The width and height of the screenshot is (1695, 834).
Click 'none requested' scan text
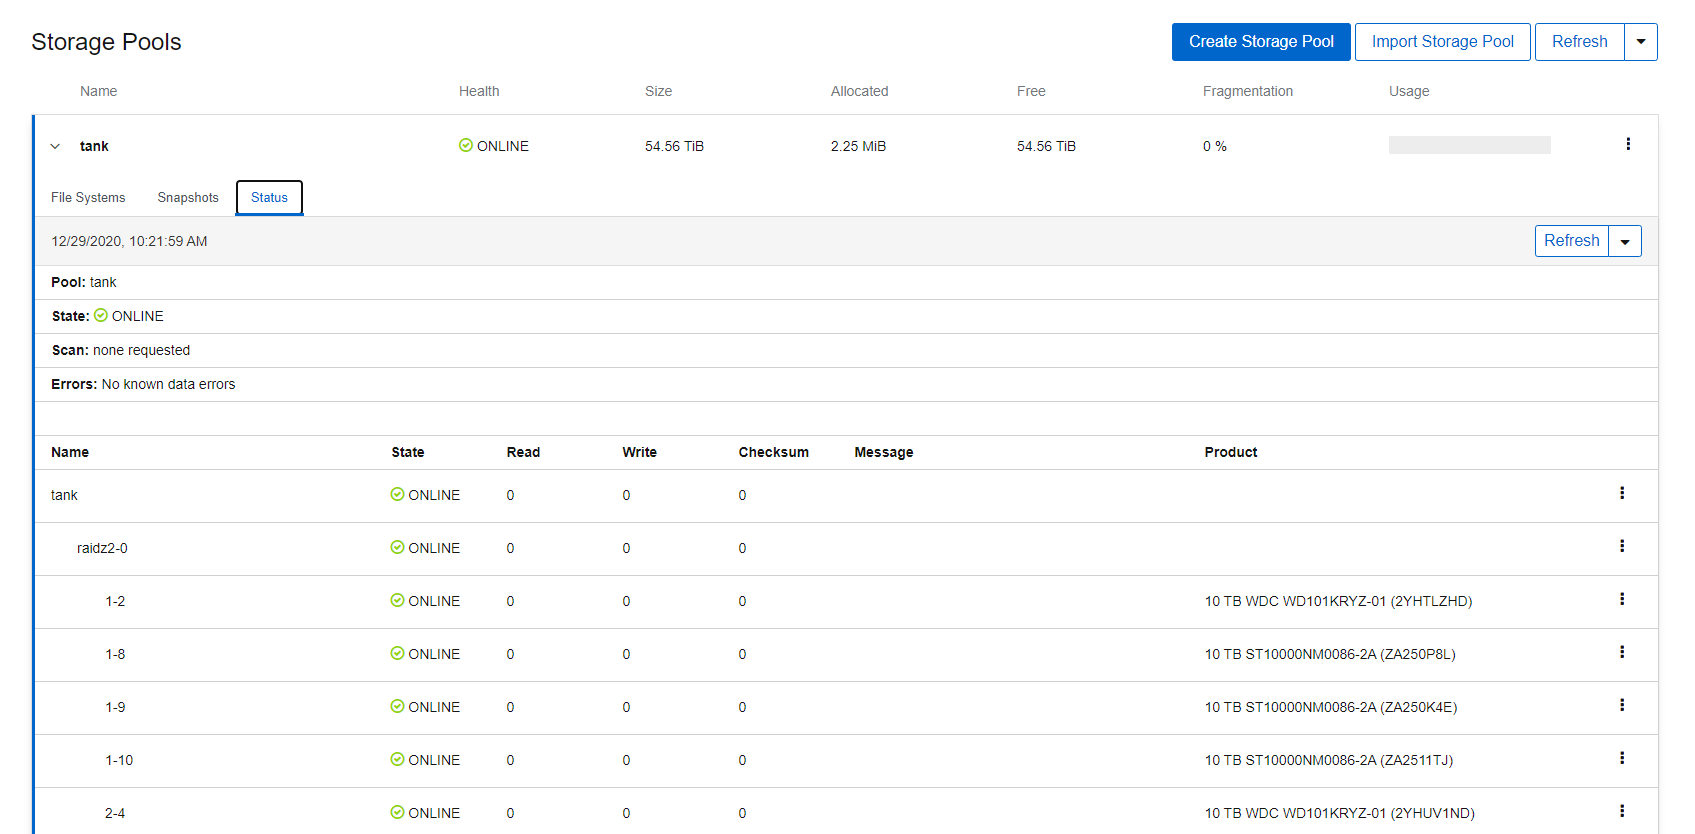click(141, 350)
